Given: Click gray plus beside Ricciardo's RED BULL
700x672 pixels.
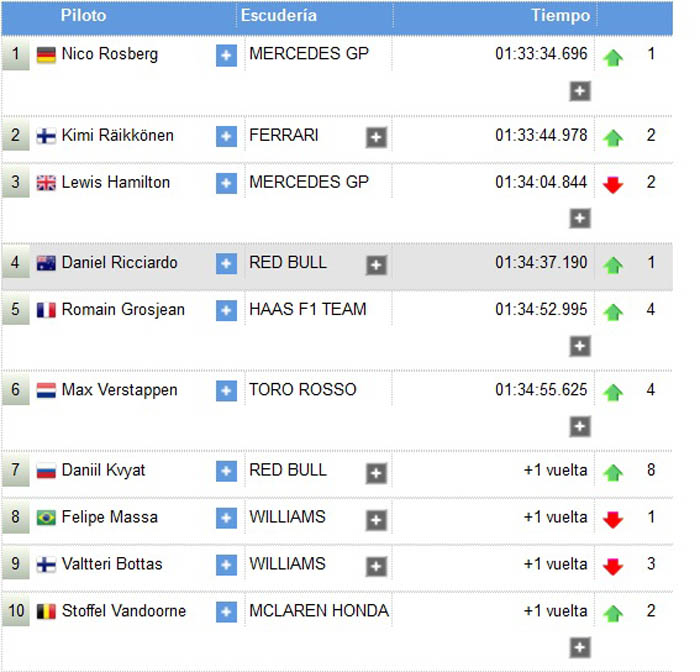Looking at the screenshot, I should [376, 265].
